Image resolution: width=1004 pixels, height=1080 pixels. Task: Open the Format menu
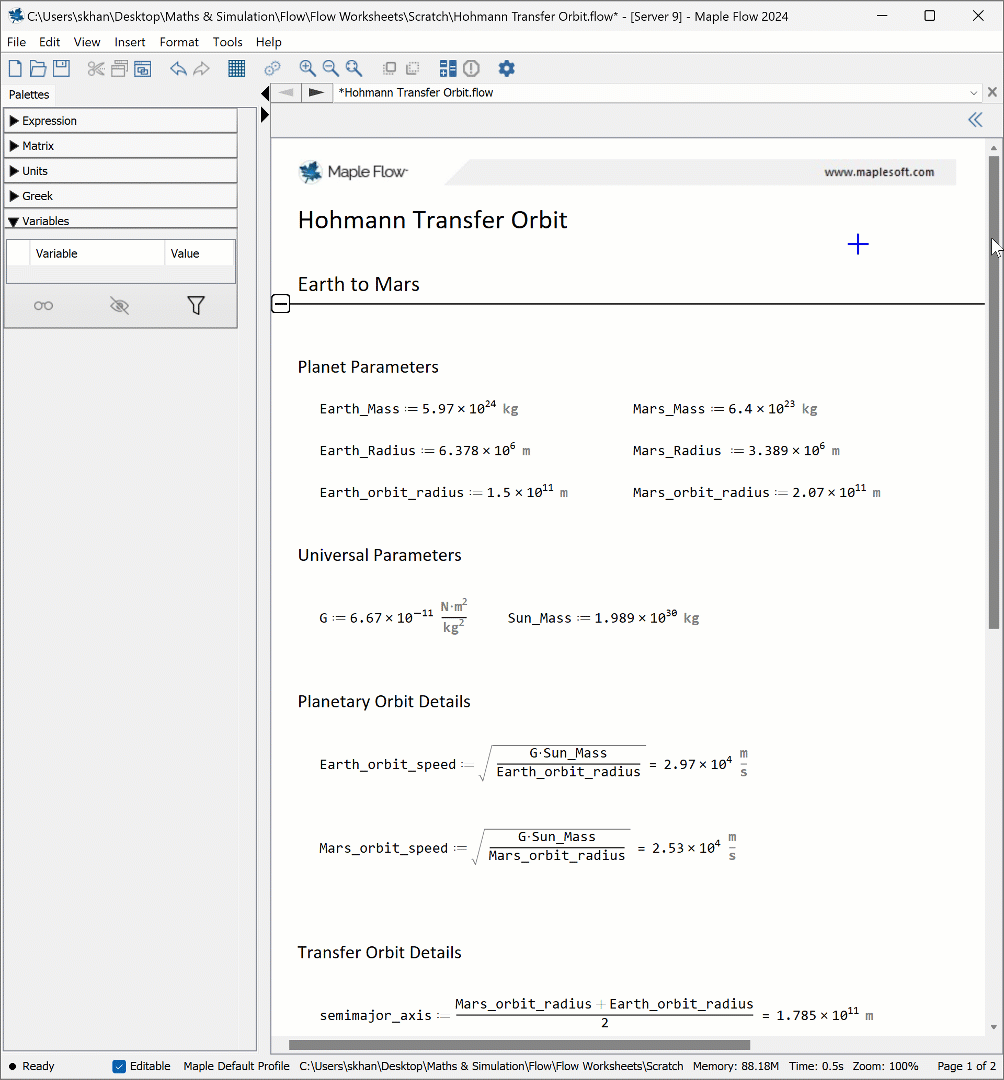click(x=179, y=42)
